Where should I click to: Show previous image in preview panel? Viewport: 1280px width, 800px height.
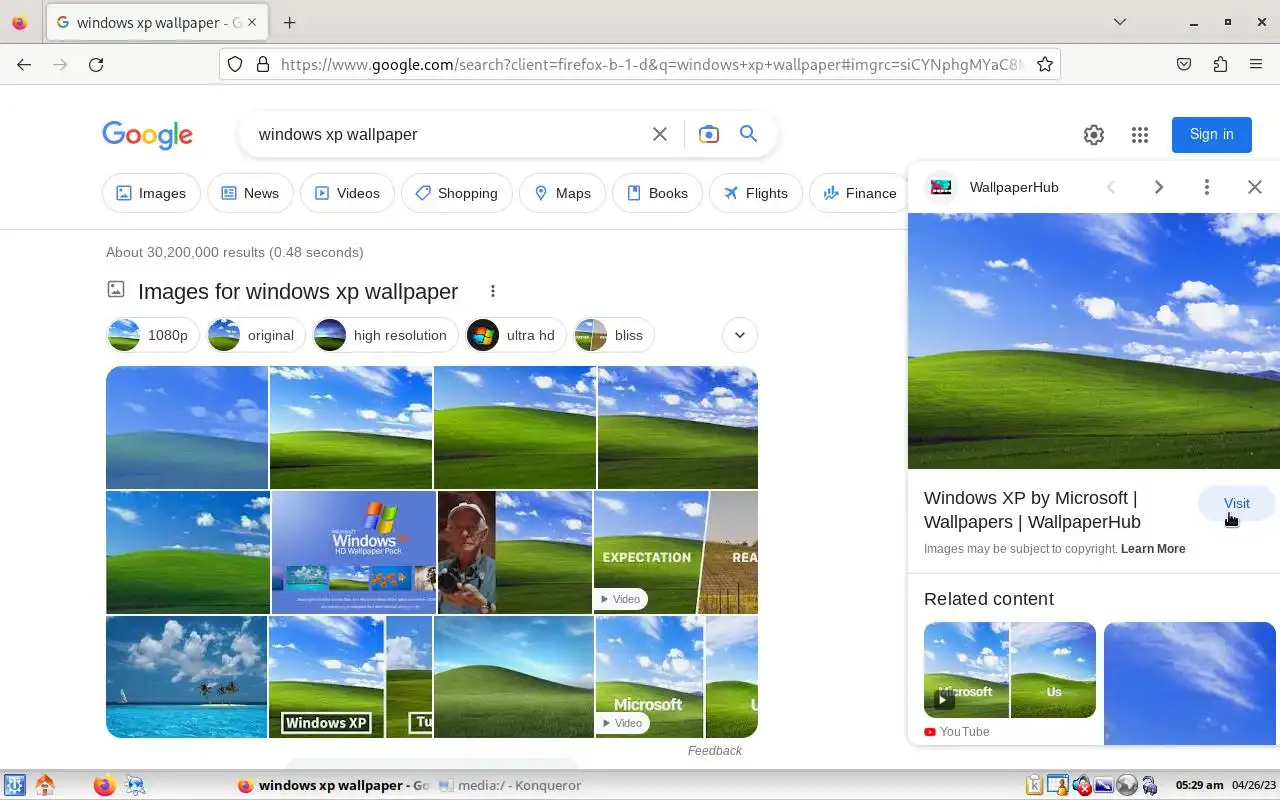1111,187
